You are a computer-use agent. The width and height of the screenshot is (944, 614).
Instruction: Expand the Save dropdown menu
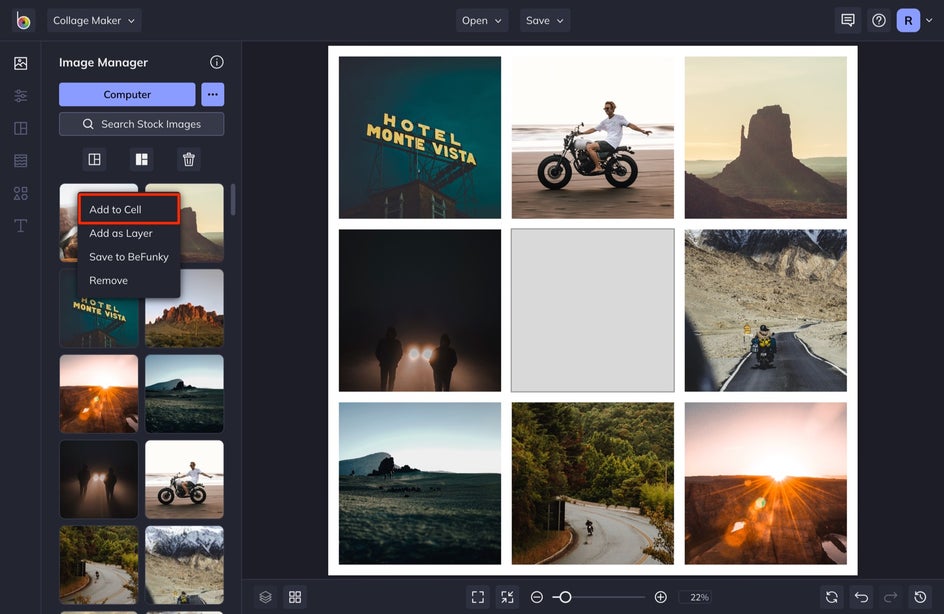click(x=545, y=20)
